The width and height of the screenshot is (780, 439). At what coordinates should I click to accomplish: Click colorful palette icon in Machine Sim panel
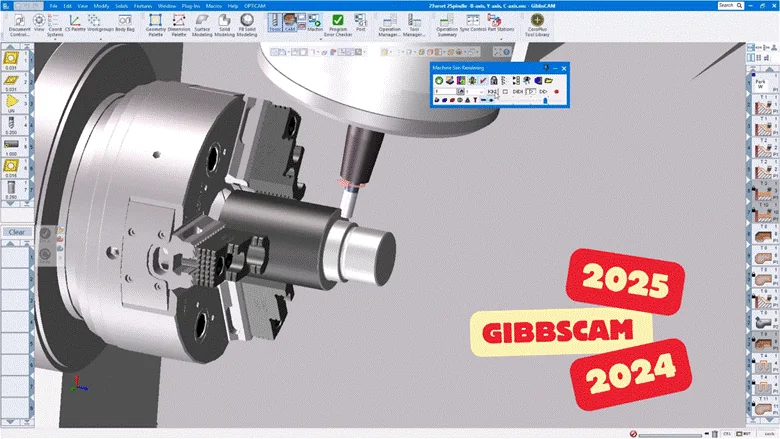[461, 81]
